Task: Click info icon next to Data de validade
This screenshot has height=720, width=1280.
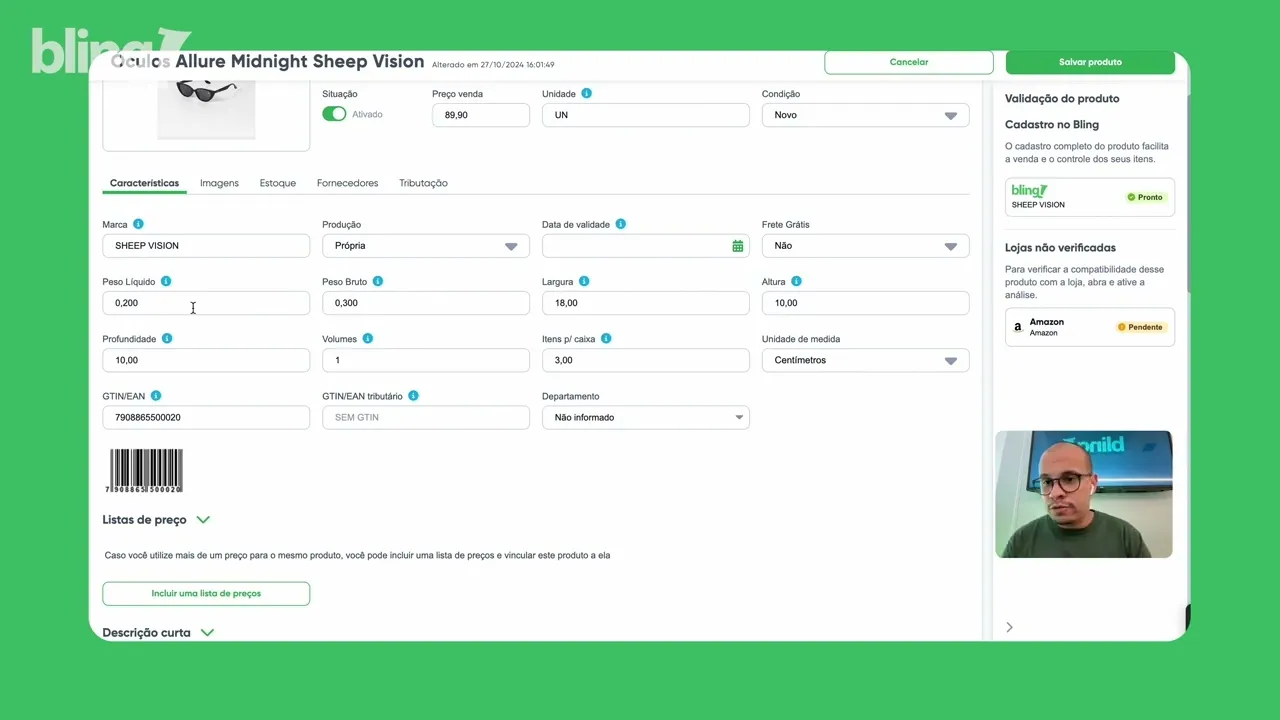Action: (621, 224)
